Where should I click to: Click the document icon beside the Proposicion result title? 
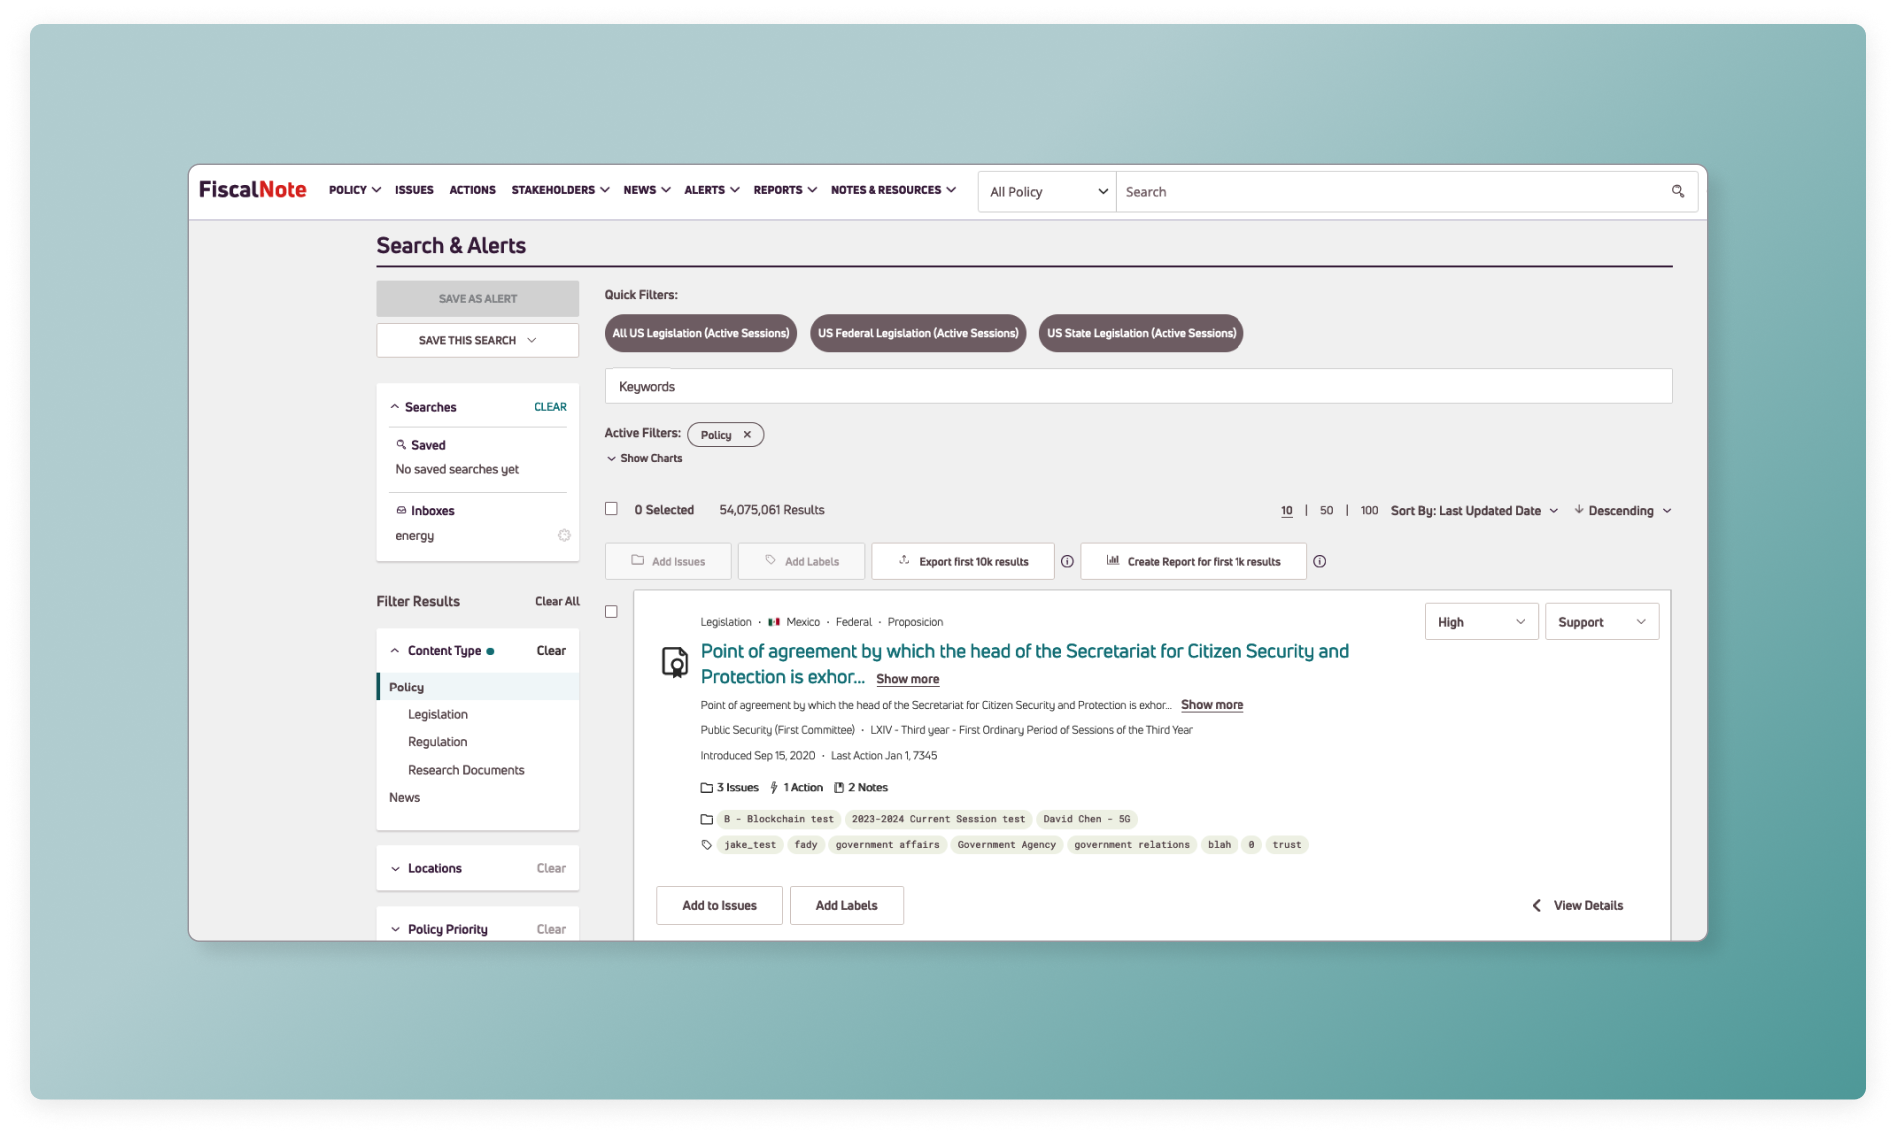[x=674, y=662]
